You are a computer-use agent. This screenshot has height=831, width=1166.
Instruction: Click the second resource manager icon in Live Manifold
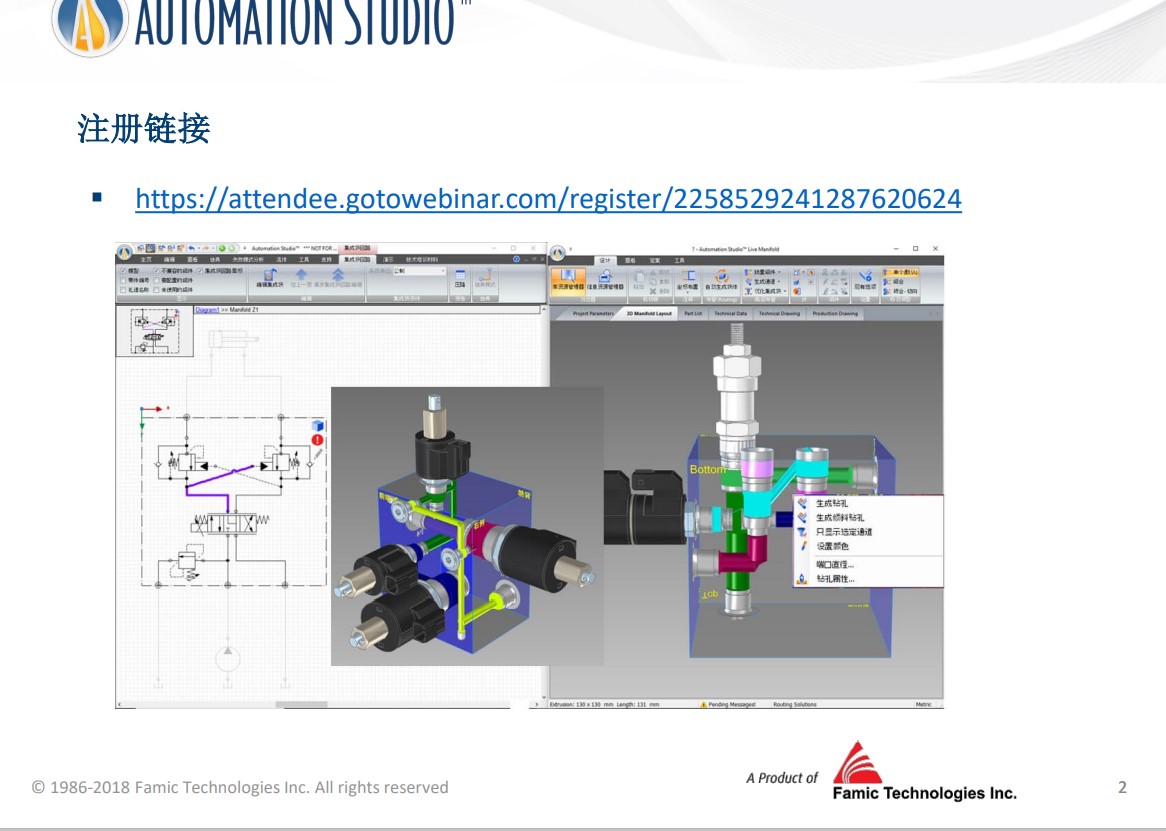pyautogui.click(x=605, y=276)
